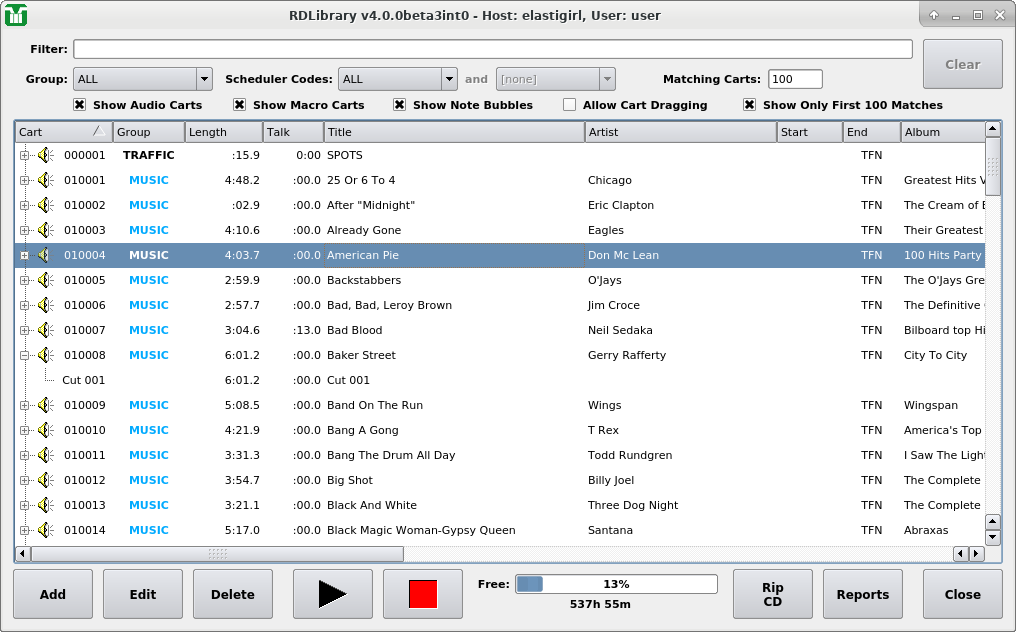Open the Reports button
The width and height of the screenshot is (1016, 632).
coord(862,594)
